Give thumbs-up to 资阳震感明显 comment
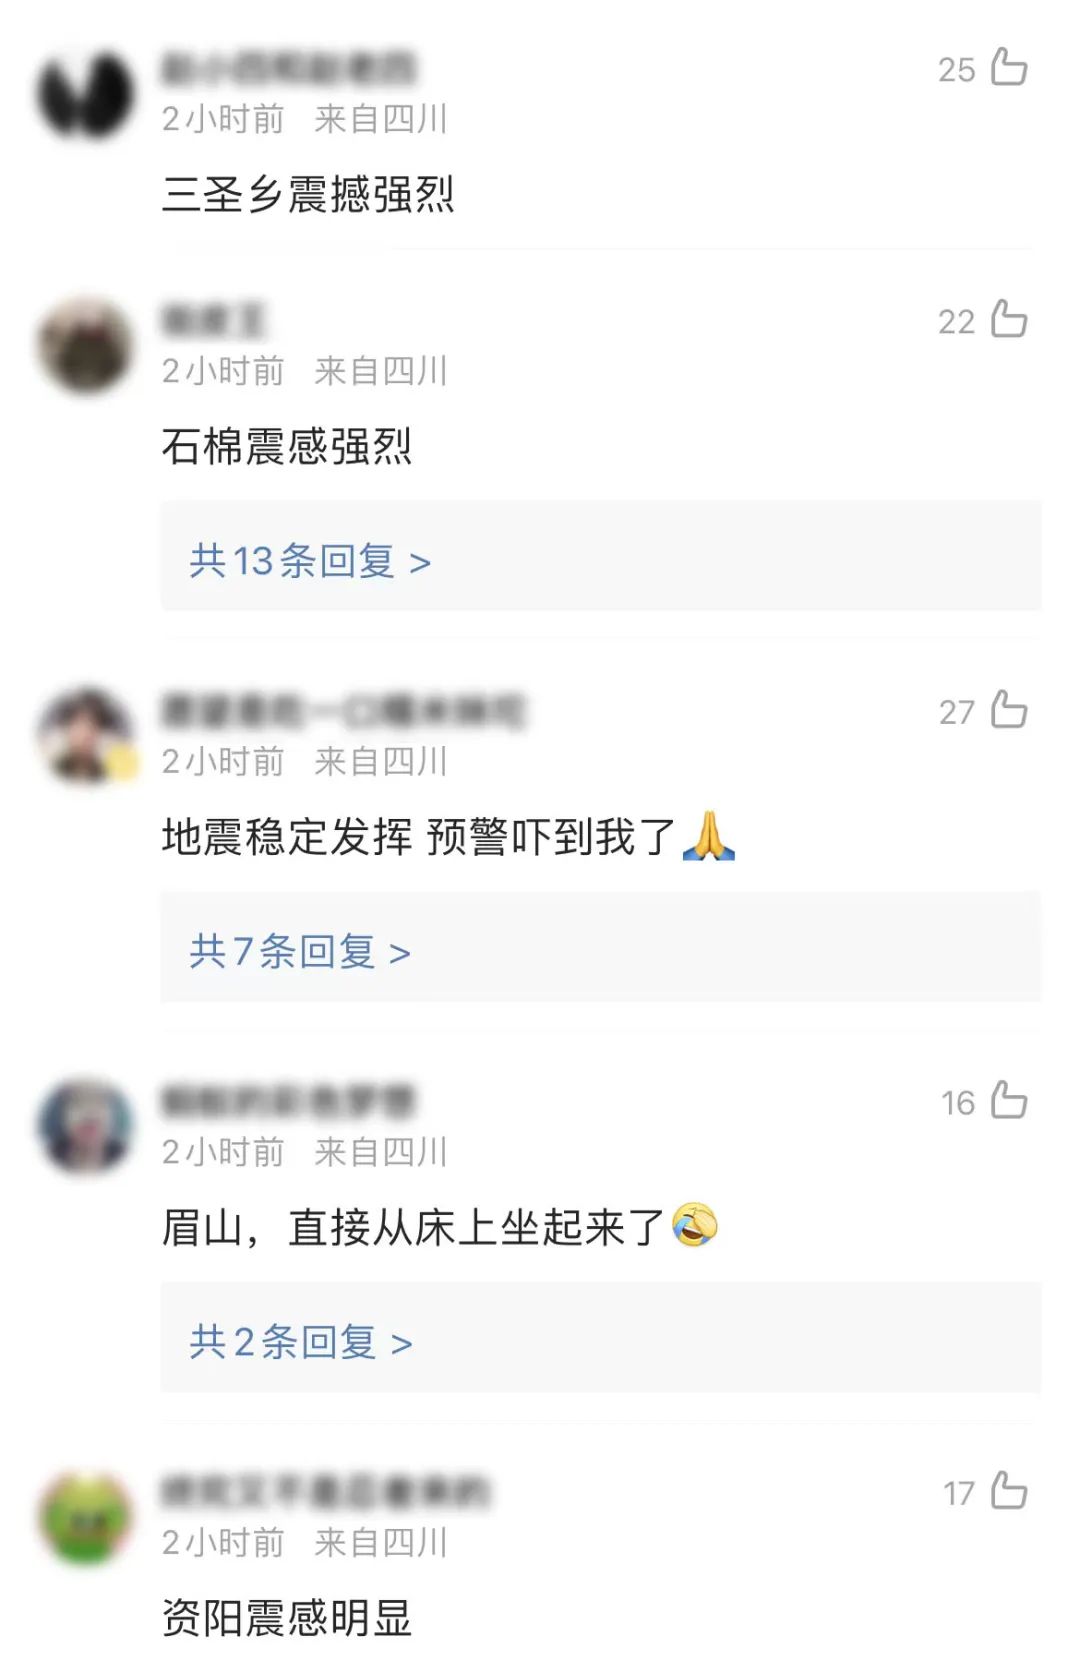The image size is (1080, 1661). pyautogui.click(x=1009, y=1491)
